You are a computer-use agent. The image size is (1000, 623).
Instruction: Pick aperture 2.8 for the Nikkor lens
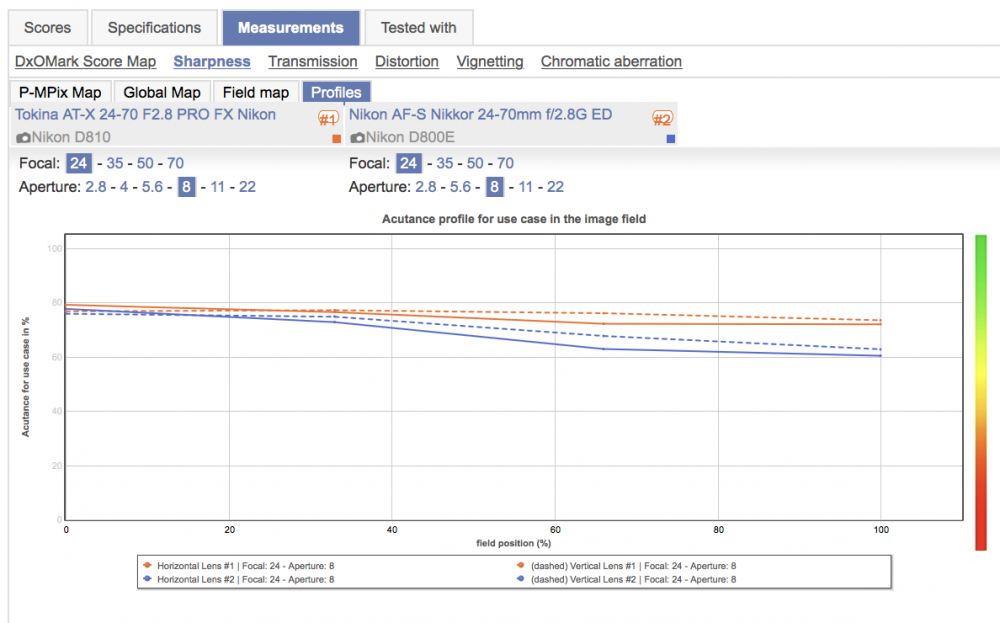click(426, 187)
